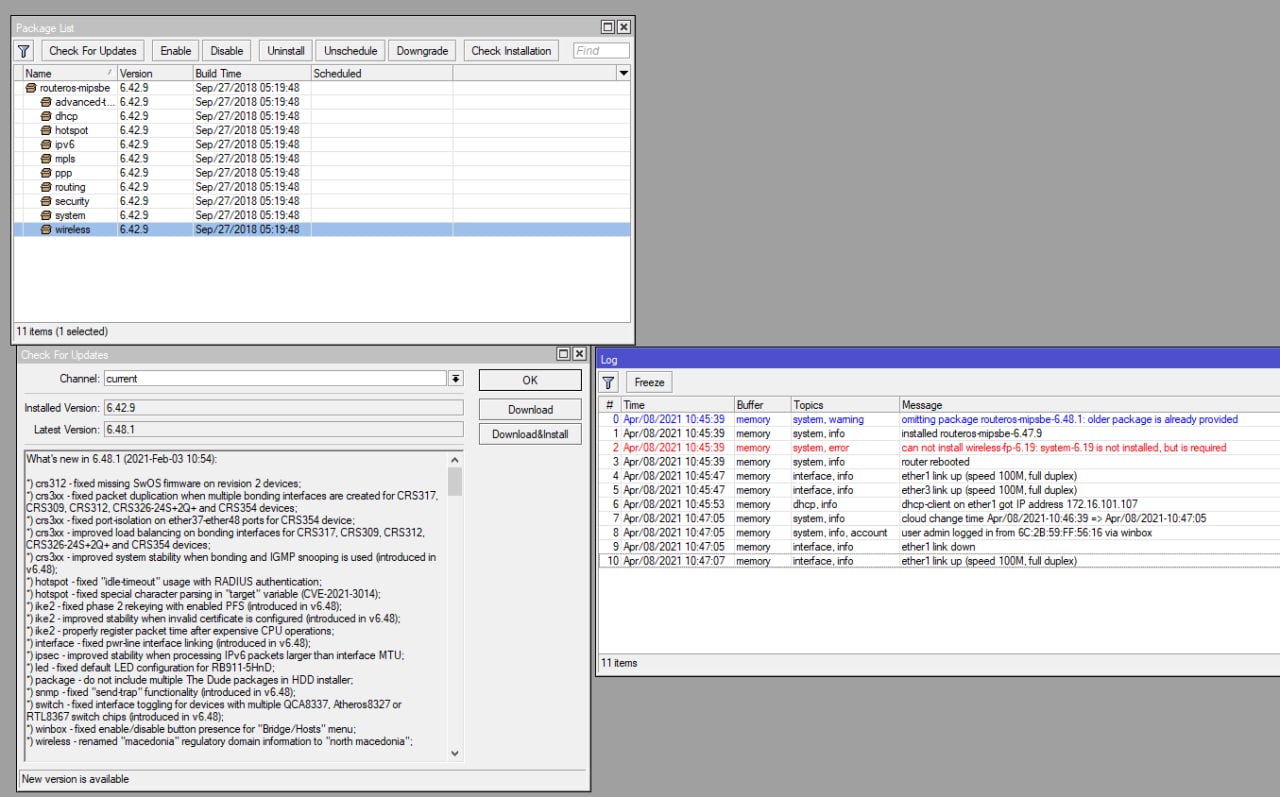
Task: Sort log by Message column
Action: pyautogui.click(x=1089, y=405)
